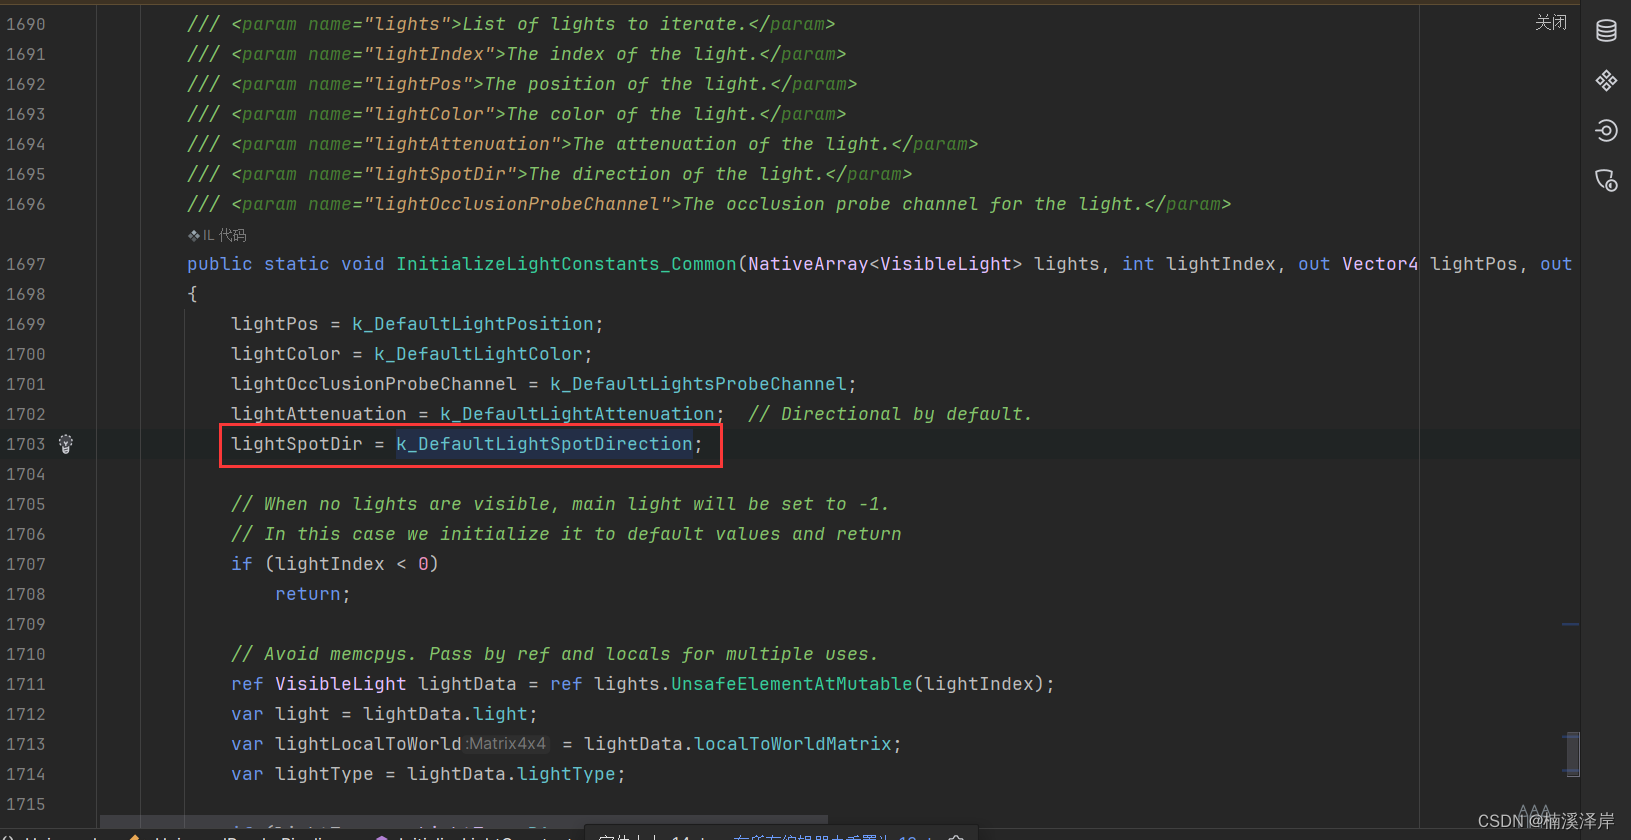Click the Vector4 type in the signature
The height and width of the screenshot is (840, 1631).
(1380, 264)
